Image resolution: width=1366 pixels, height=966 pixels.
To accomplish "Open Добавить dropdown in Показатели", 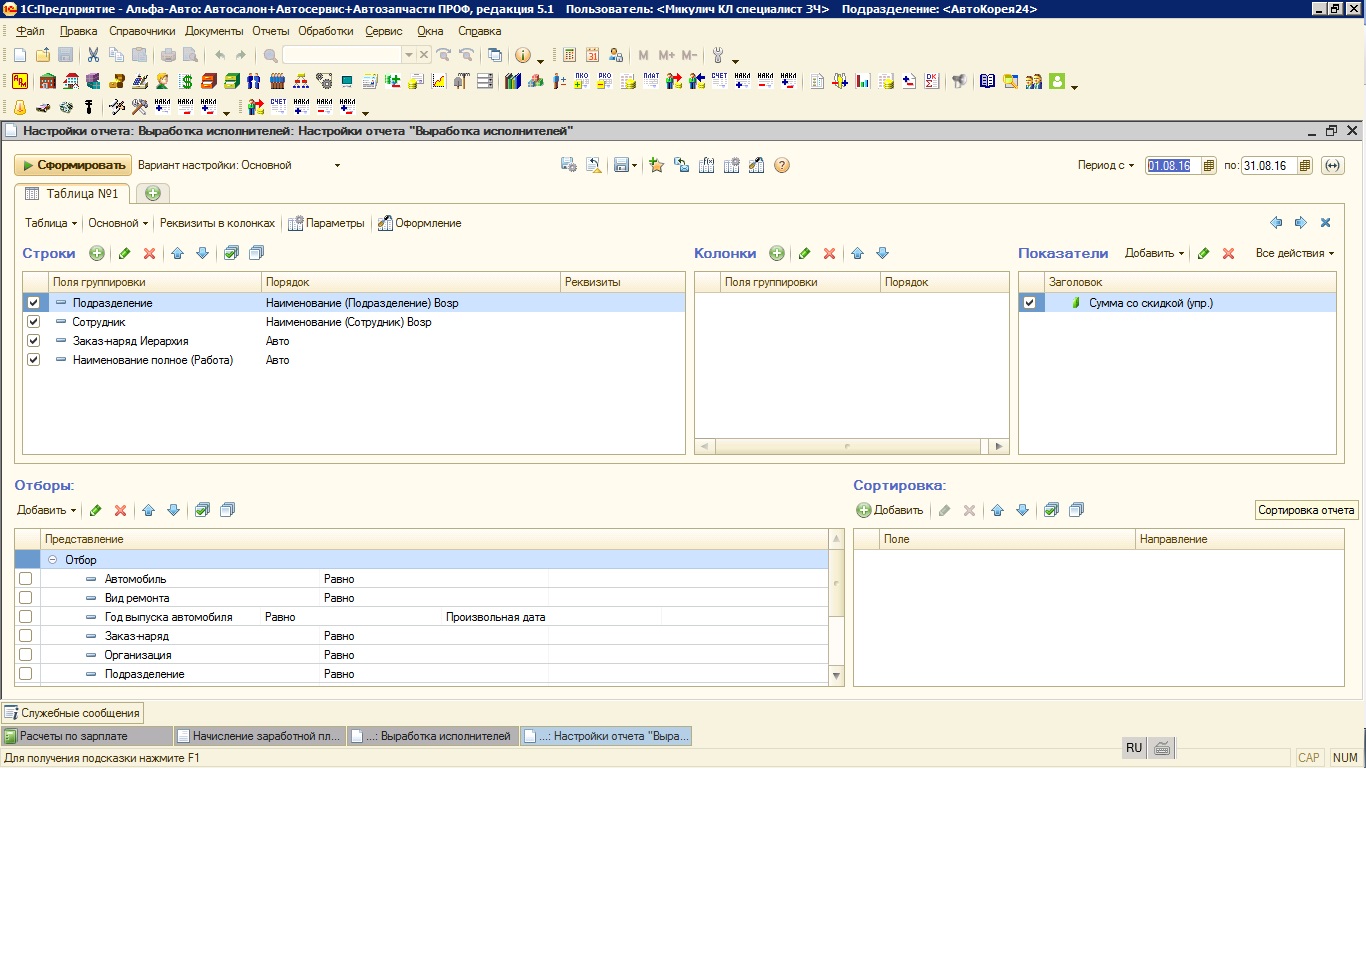I will tap(1154, 254).
